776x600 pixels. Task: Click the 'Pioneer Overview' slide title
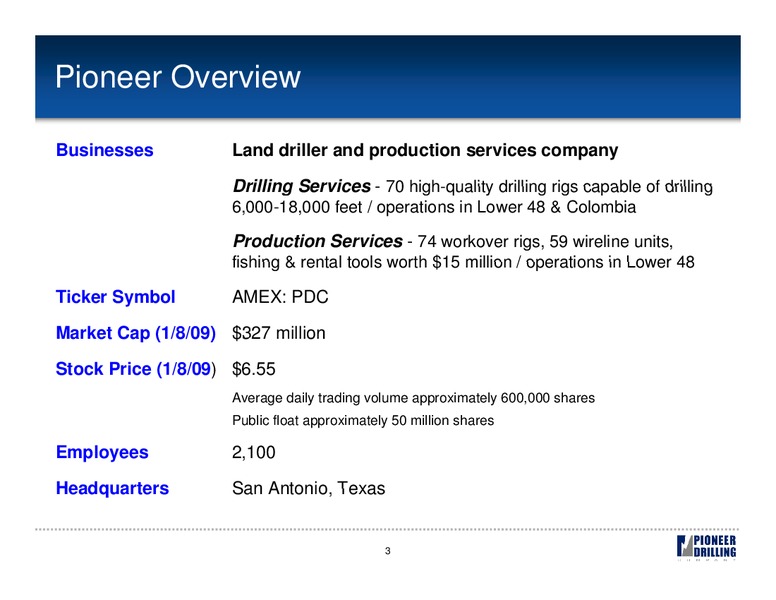[x=178, y=77]
